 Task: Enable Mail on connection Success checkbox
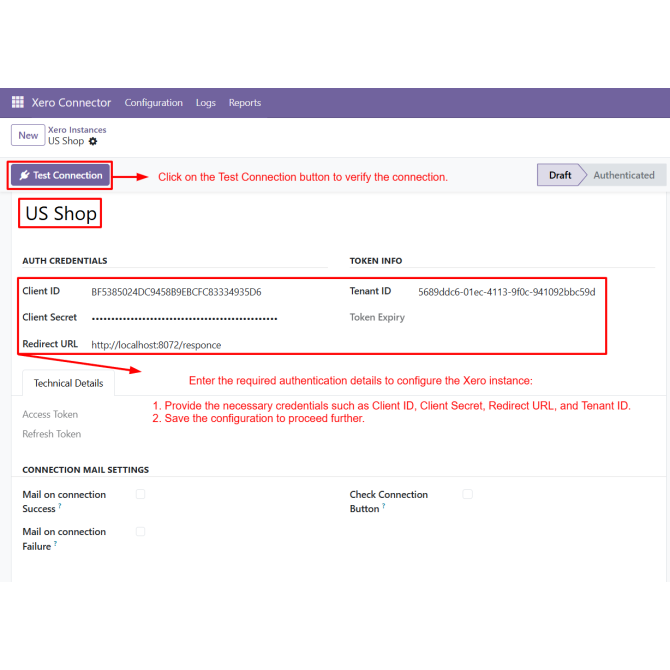click(x=141, y=494)
